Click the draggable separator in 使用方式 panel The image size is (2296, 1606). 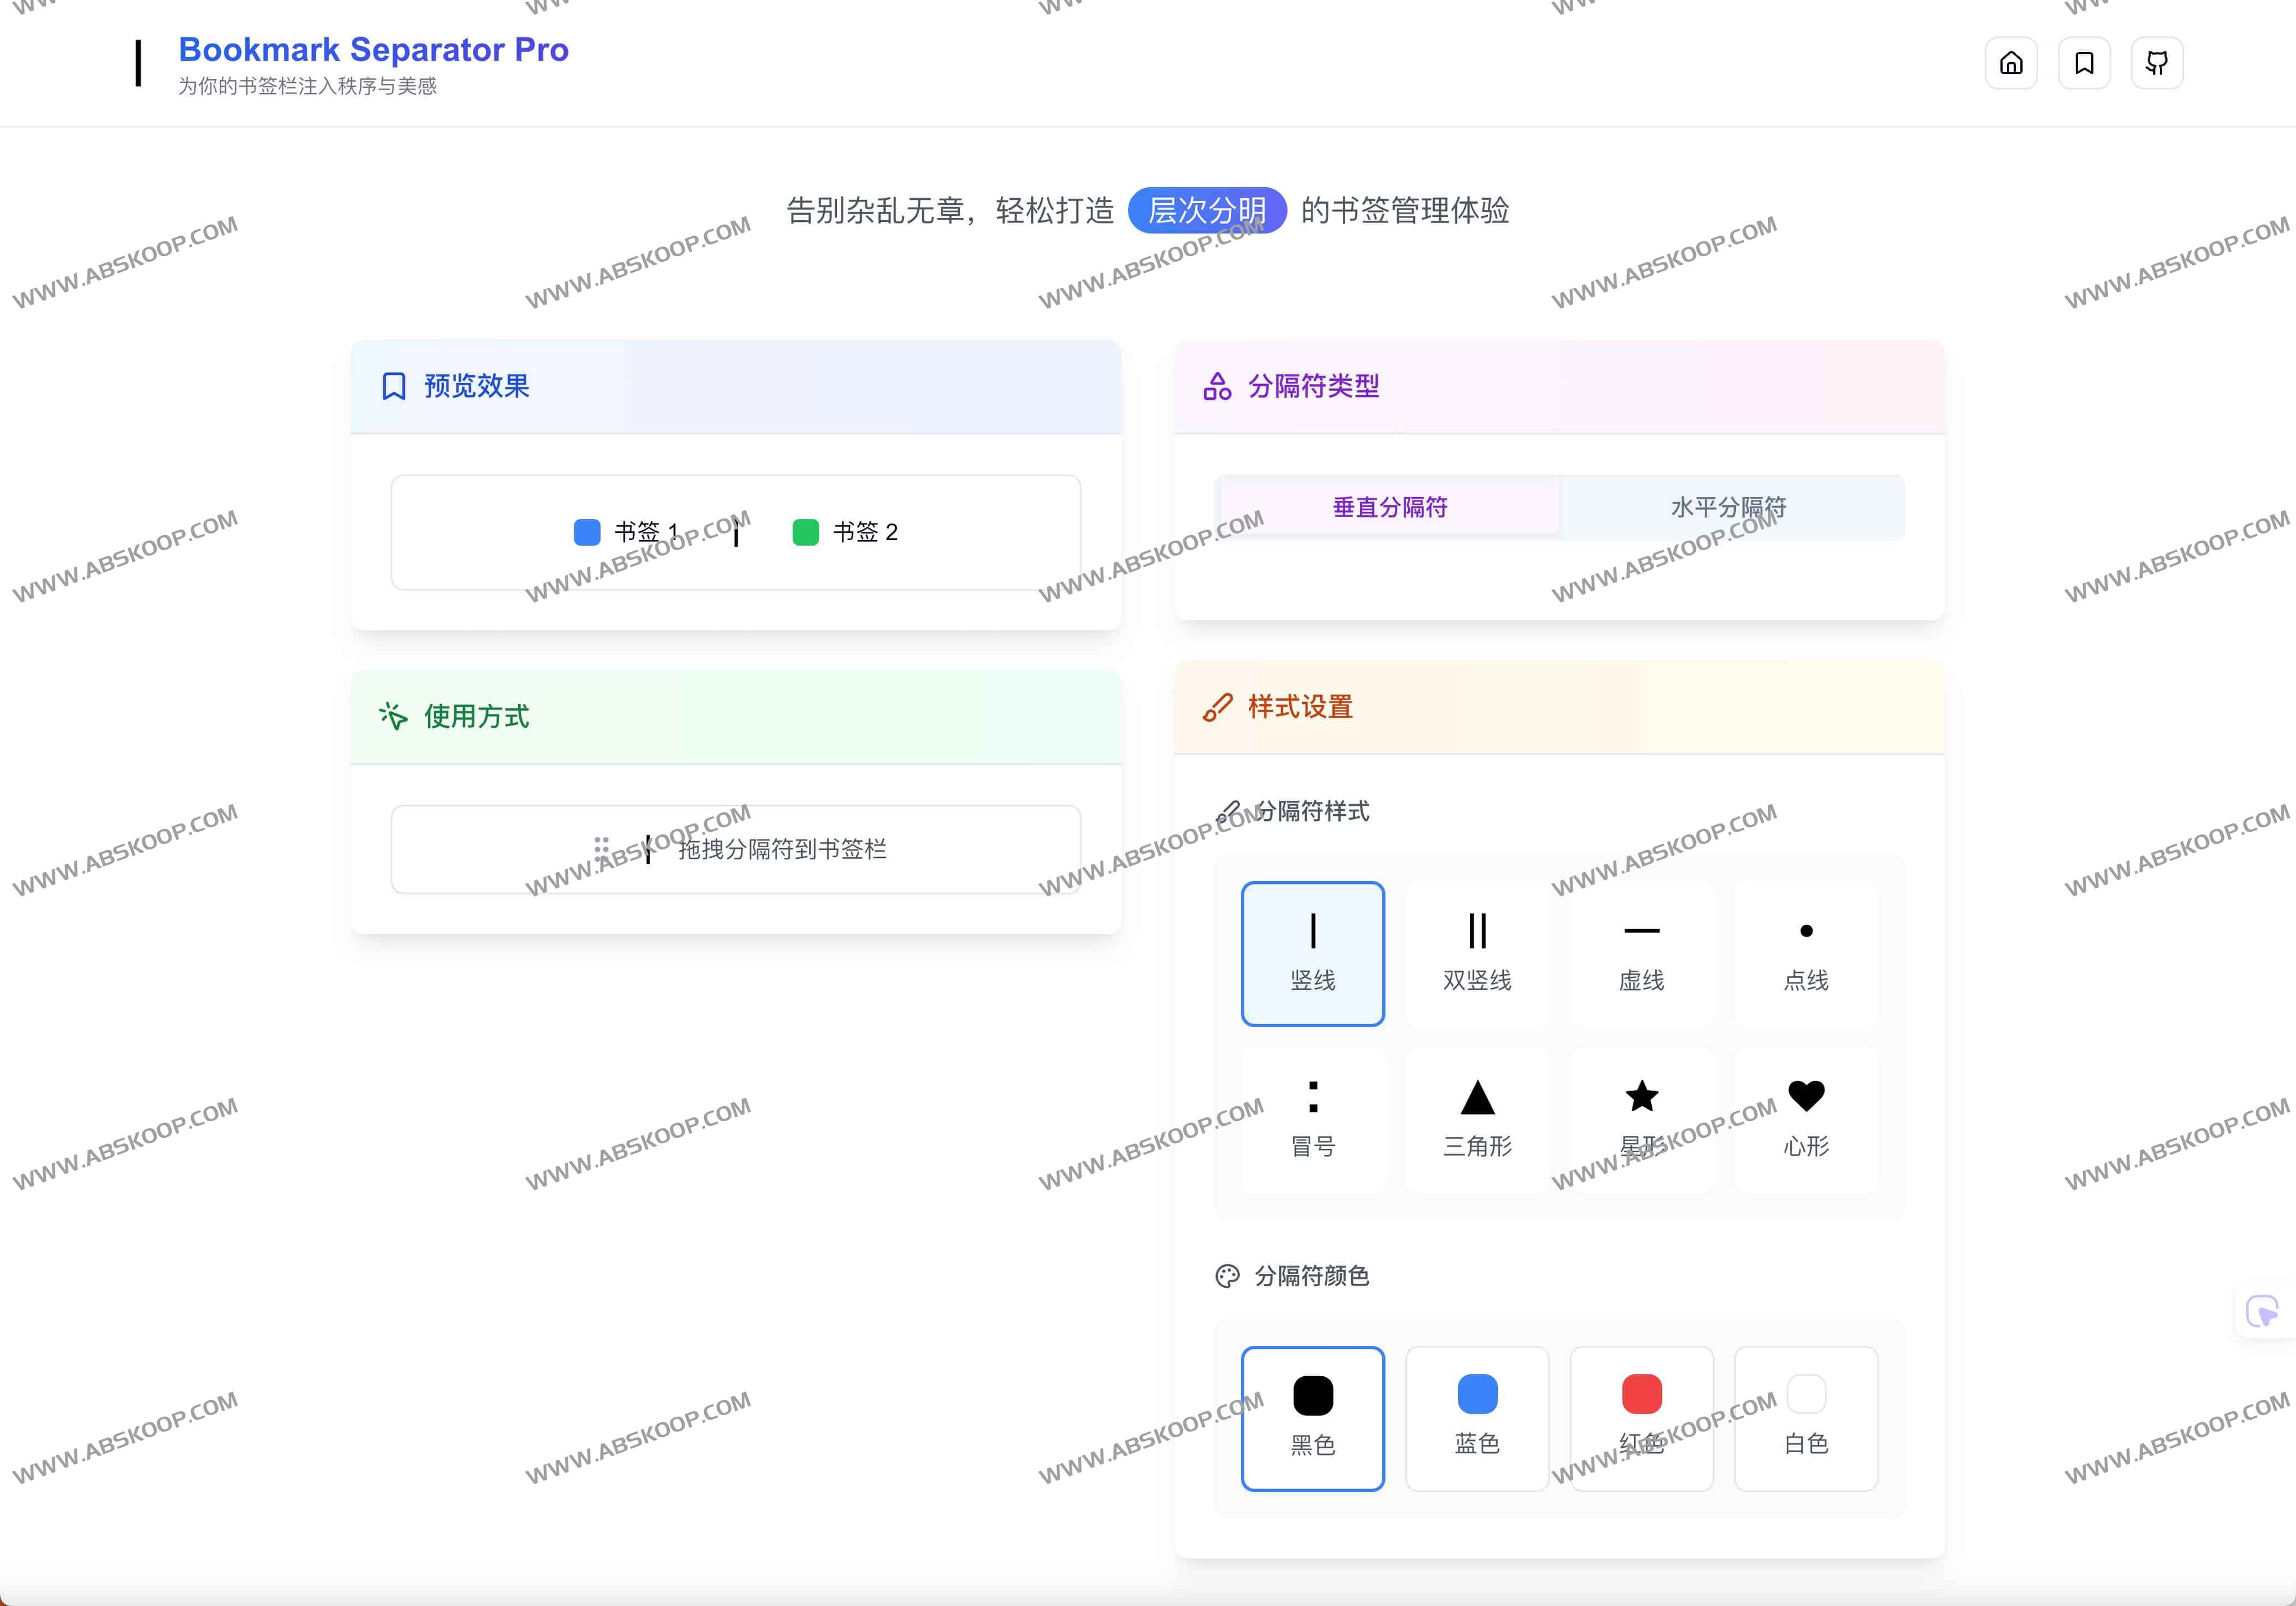(x=736, y=849)
